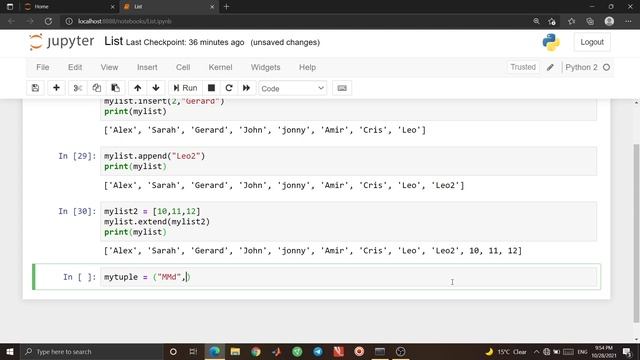Viewport: 640px width, 360px height.
Task: Open the Kernel menu
Action: (220, 67)
